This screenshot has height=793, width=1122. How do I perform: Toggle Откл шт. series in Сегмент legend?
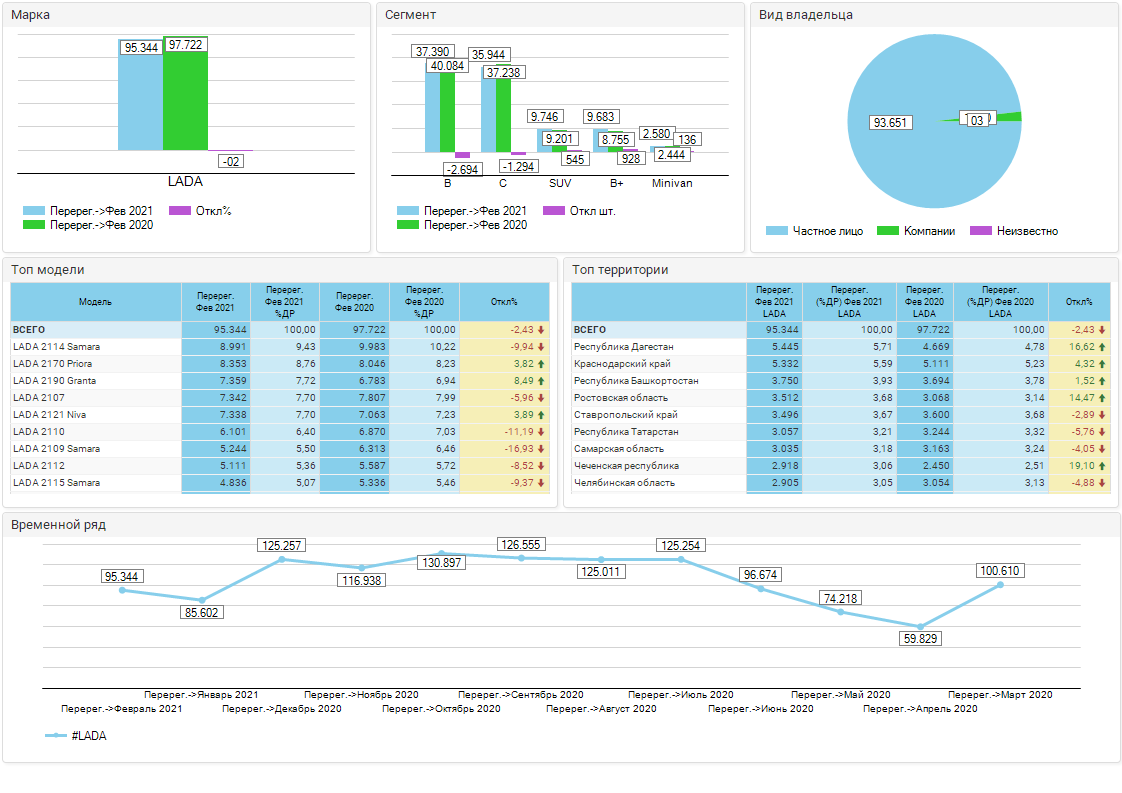554,211
